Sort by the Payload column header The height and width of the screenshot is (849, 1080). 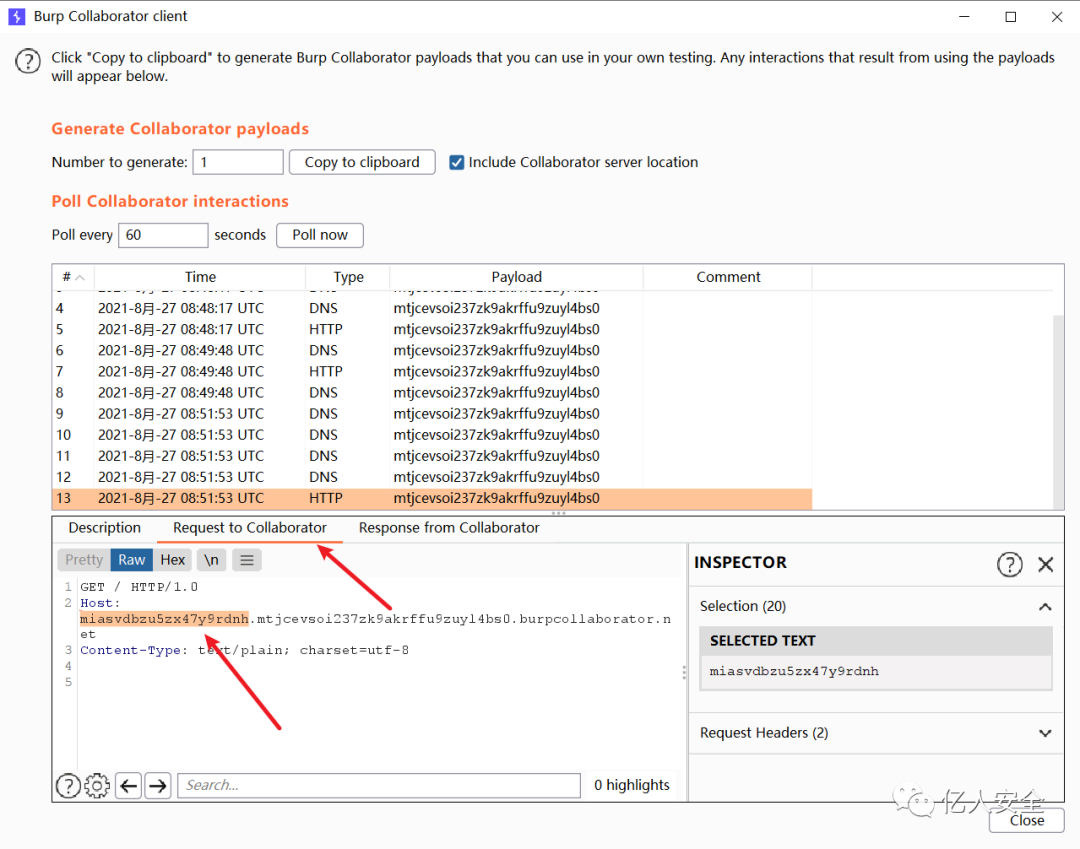tap(516, 277)
